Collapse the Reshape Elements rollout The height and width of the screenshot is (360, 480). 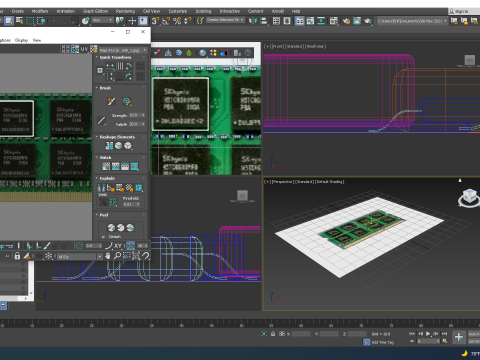click(117, 137)
